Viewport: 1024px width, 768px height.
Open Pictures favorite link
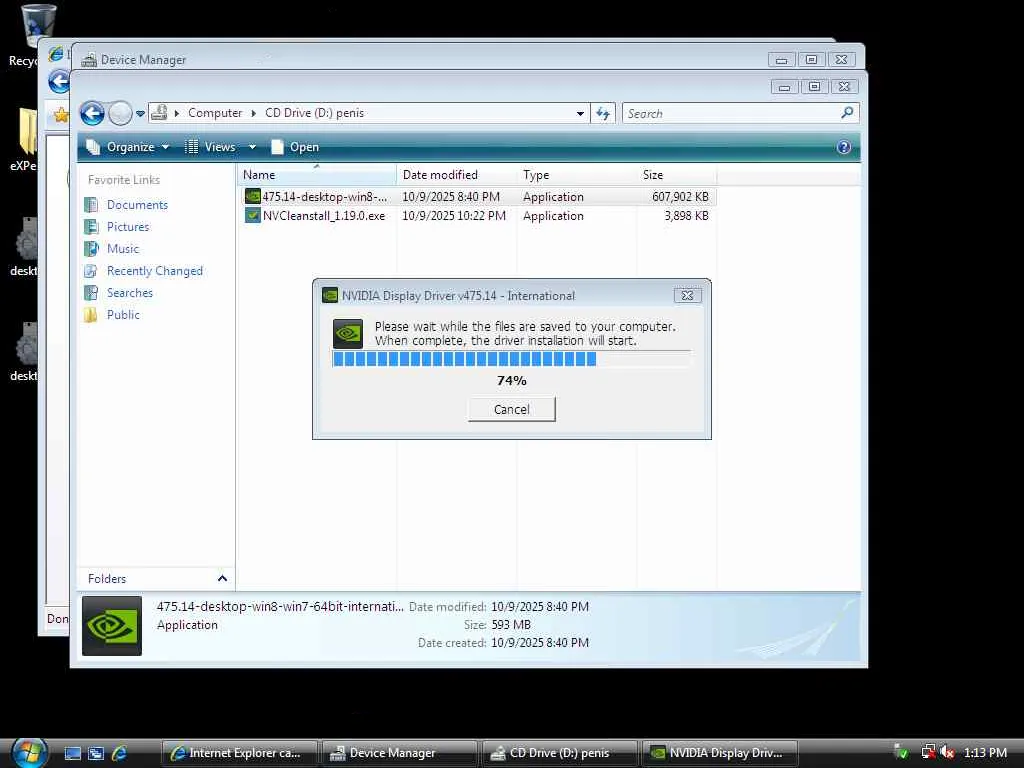coord(128,227)
